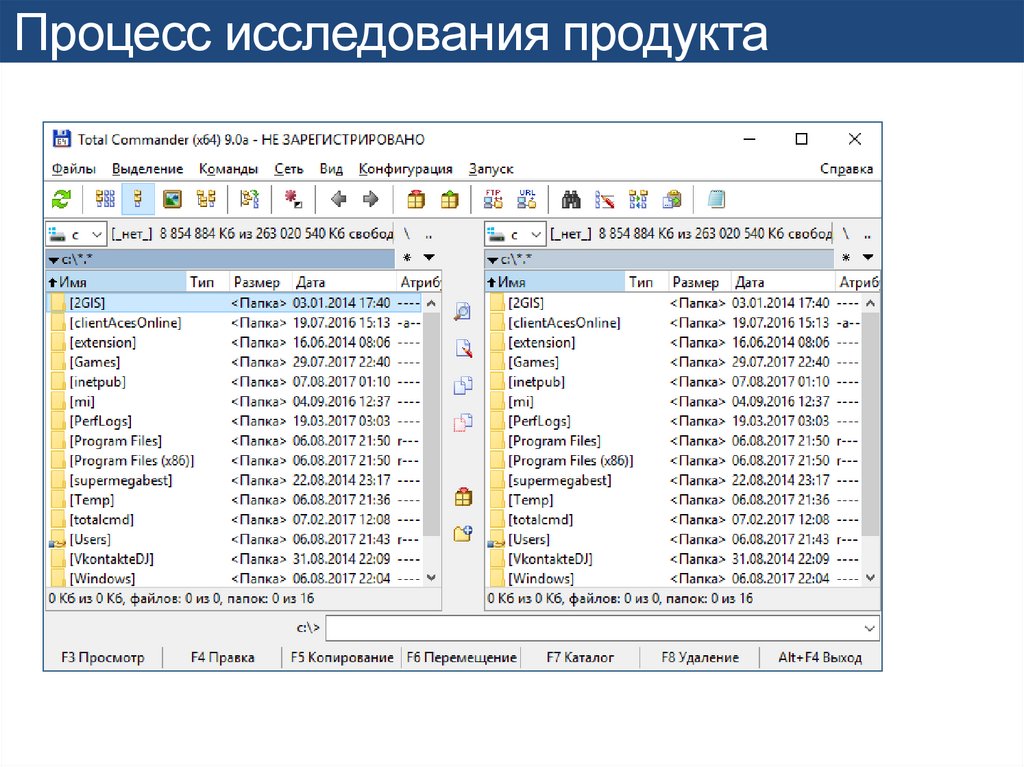
Task: Select [Users] folder in left panel
Action: pos(236,540)
